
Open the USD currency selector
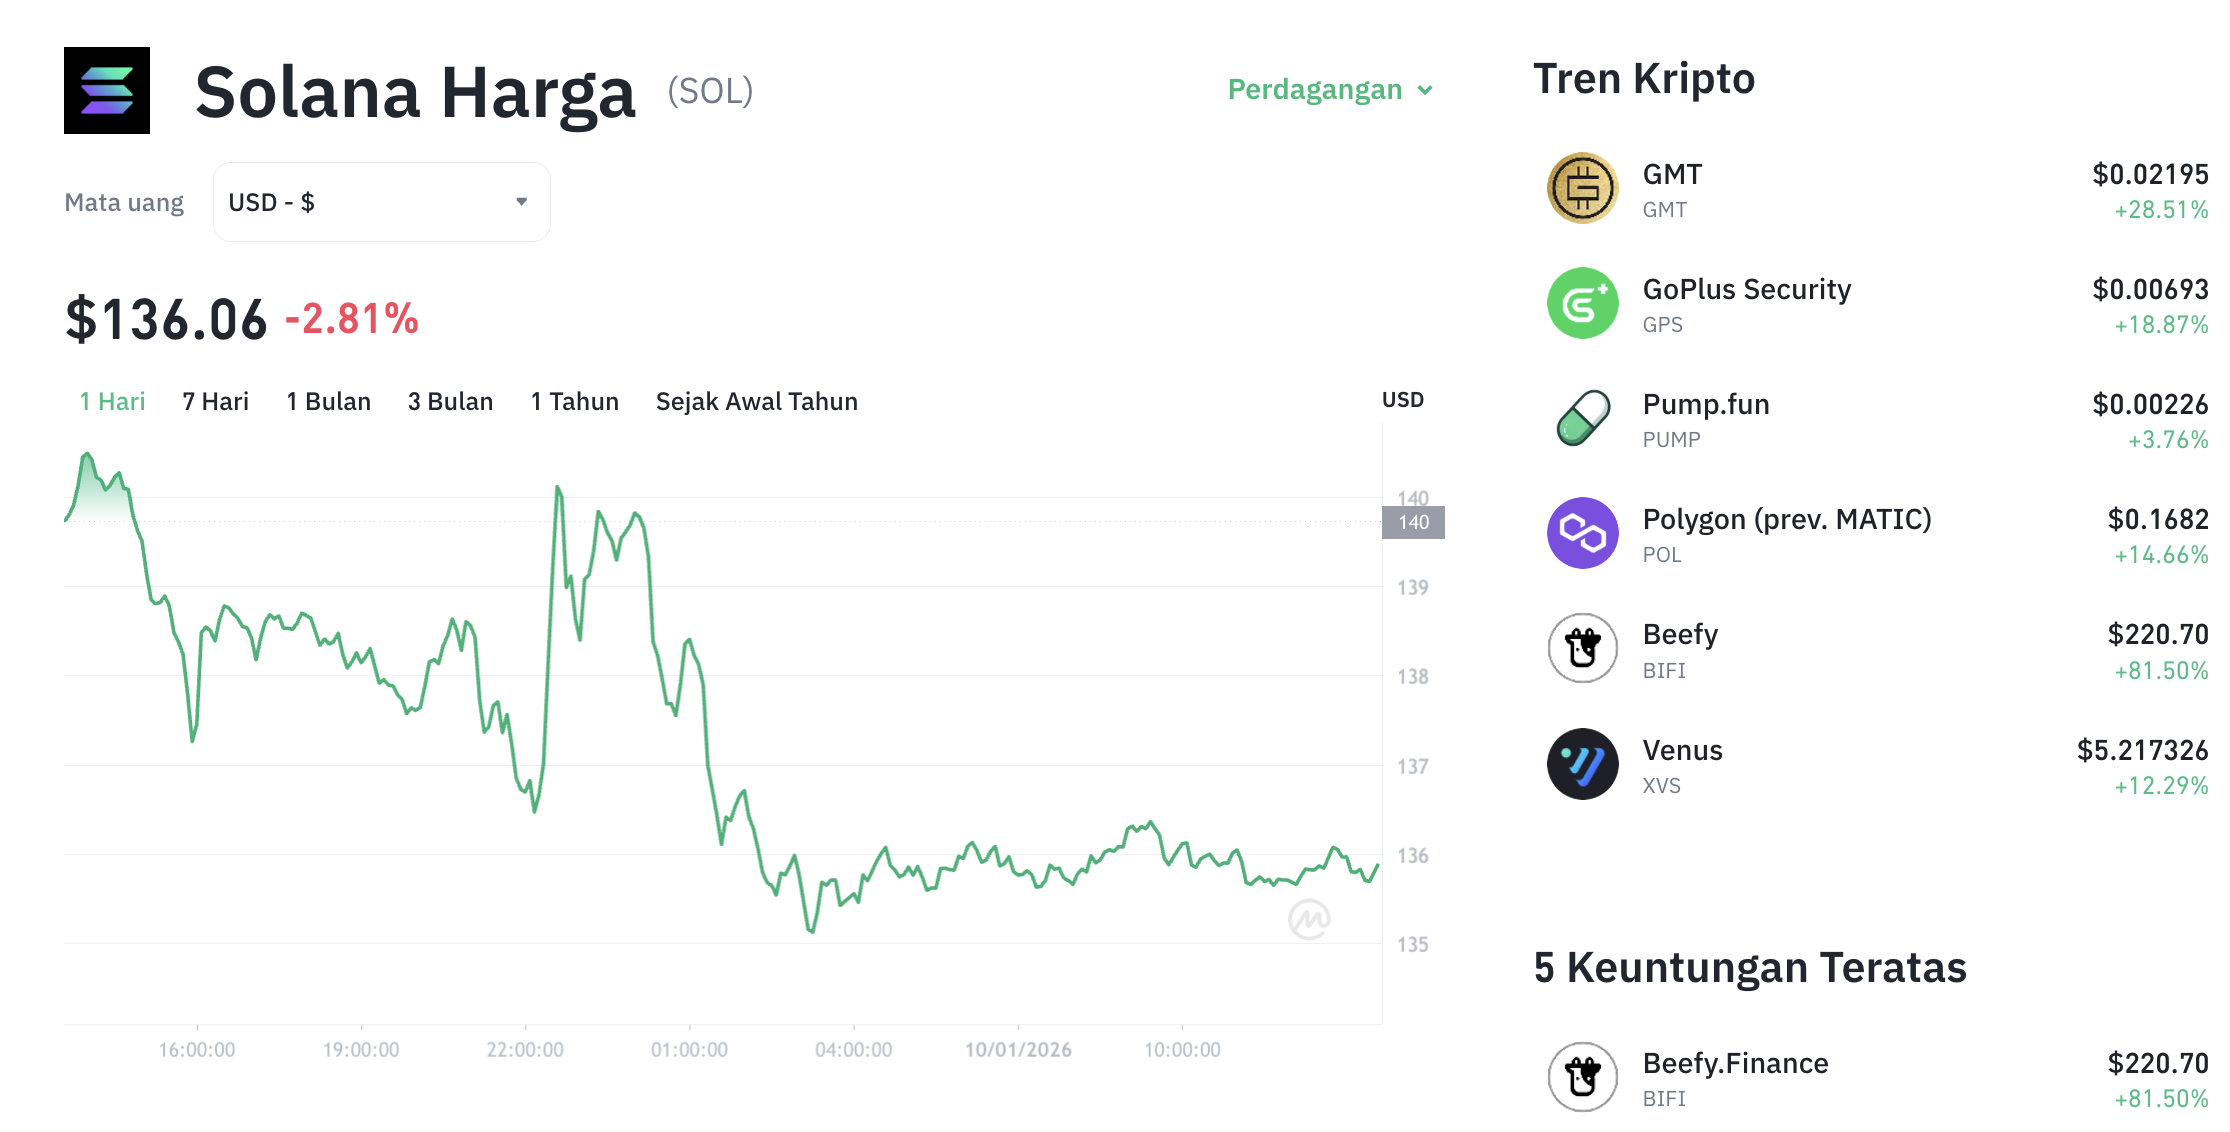380,202
